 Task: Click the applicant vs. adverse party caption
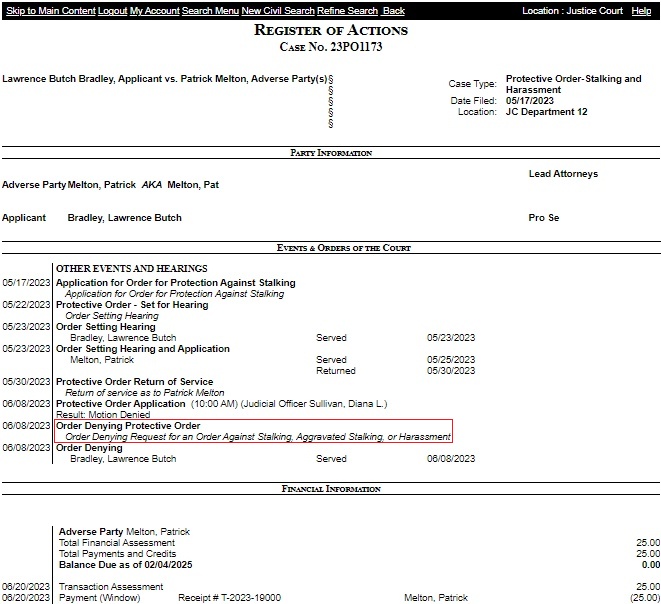pos(165,79)
